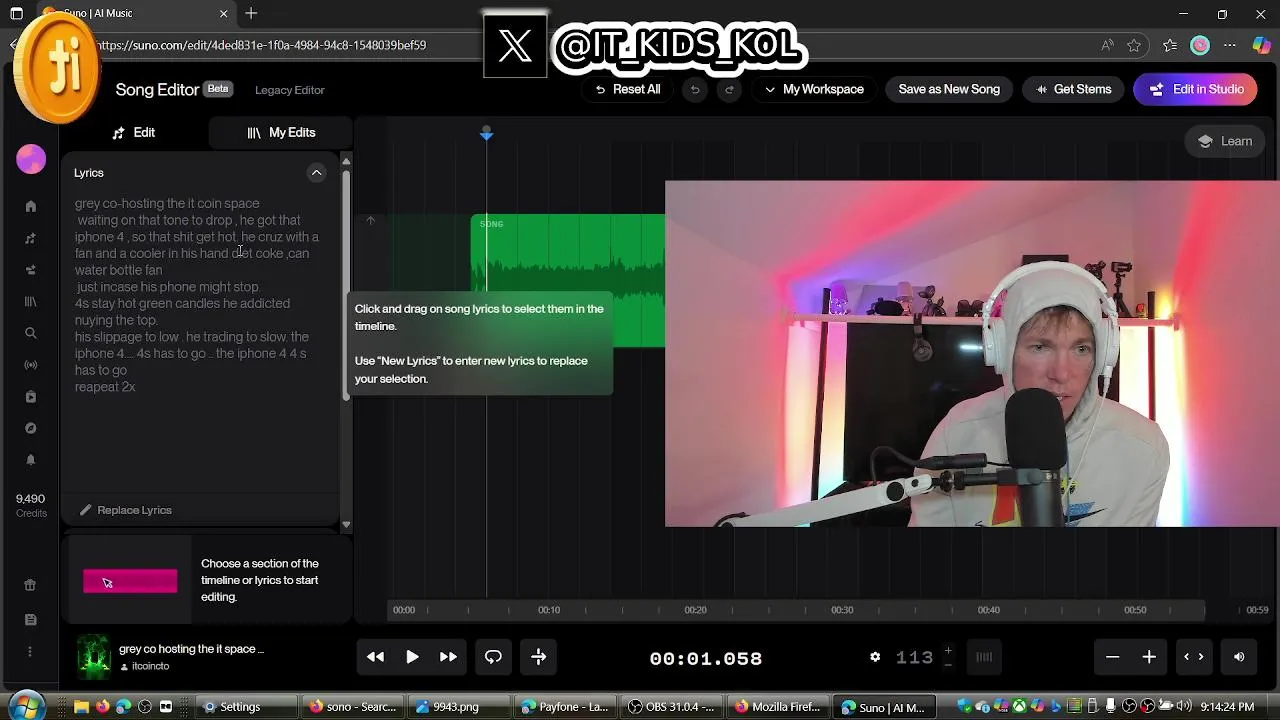Image resolution: width=1280 pixels, height=720 pixels.
Task: Open the Radio broadcast icon in sidebar
Action: coord(31,365)
